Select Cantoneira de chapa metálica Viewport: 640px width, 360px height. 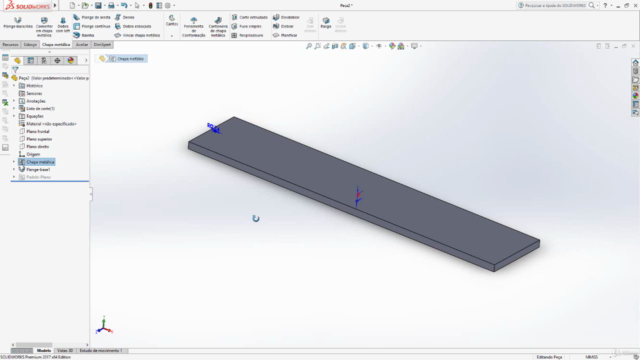coord(218,27)
